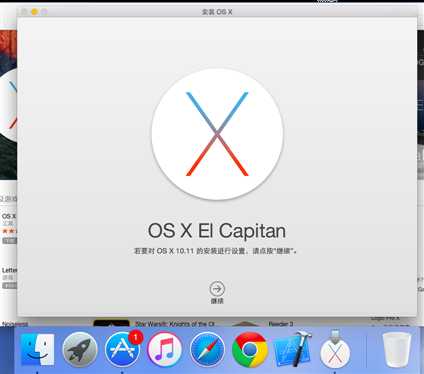The image size is (424, 374).
Task: Open Finder from the dock
Action: (37, 349)
